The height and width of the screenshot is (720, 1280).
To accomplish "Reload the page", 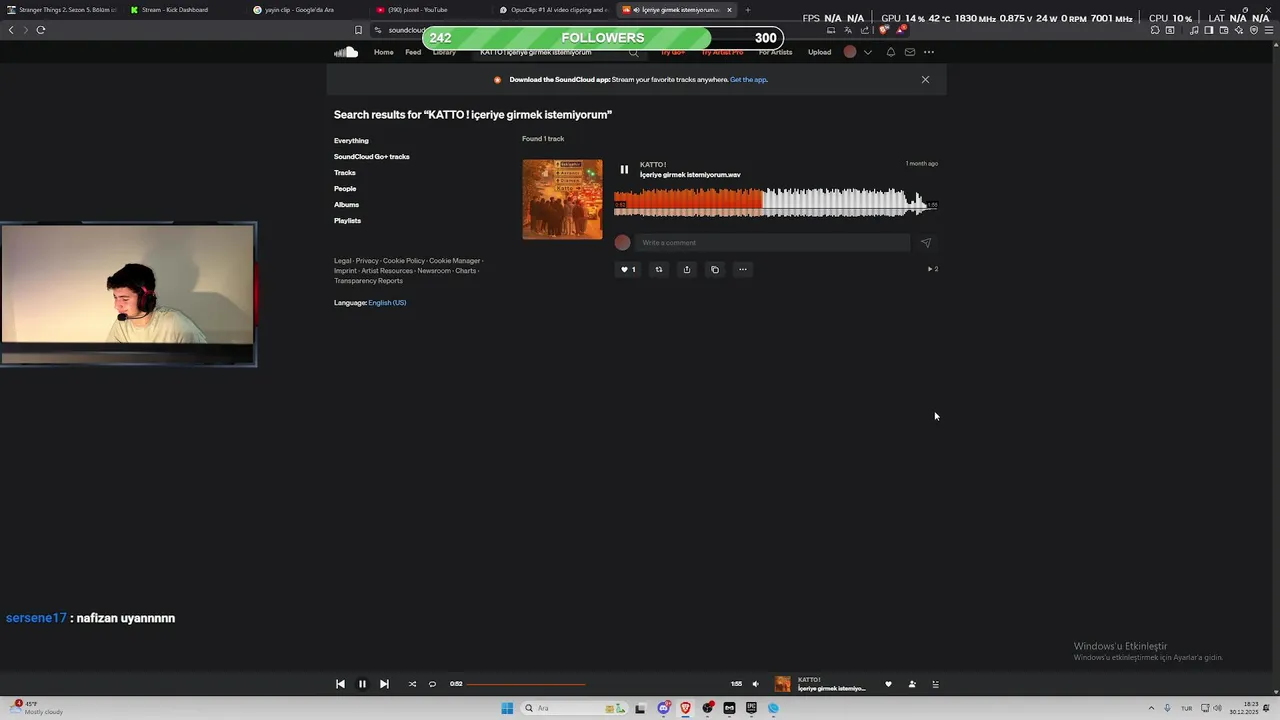I will point(41,30).
